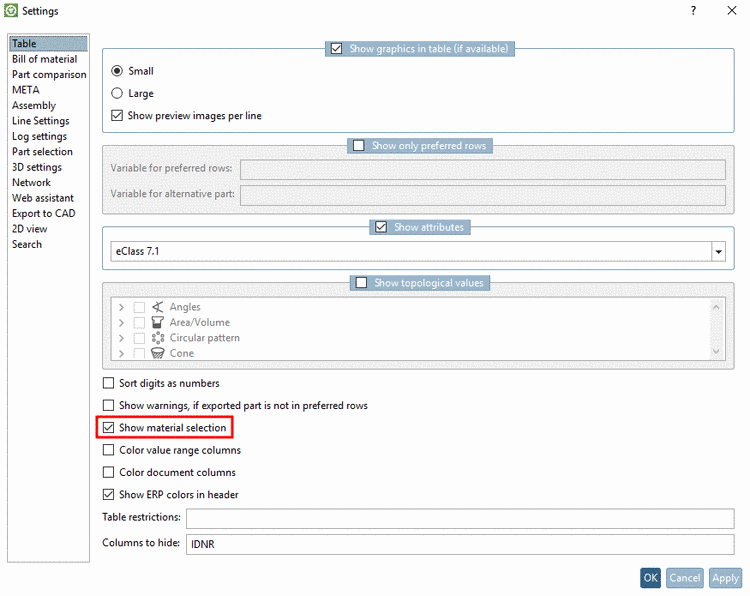Click the Columns to hide field
The width and height of the screenshot is (750, 596).
coord(460,544)
